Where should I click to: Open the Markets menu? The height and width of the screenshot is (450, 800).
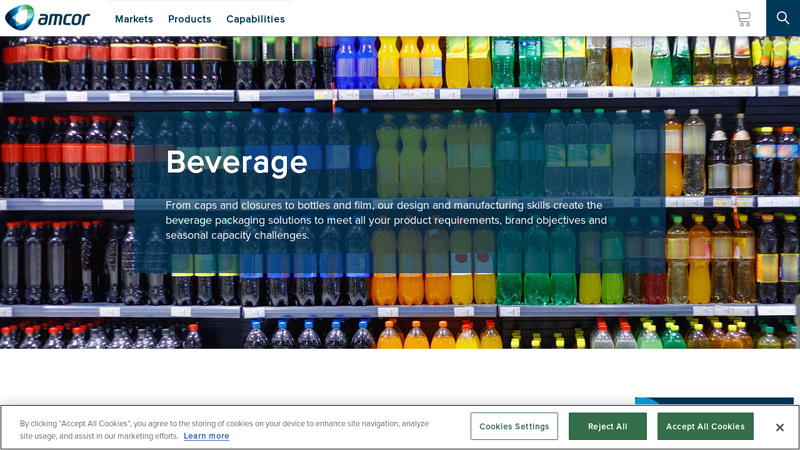pyautogui.click(x=134, y=19)
